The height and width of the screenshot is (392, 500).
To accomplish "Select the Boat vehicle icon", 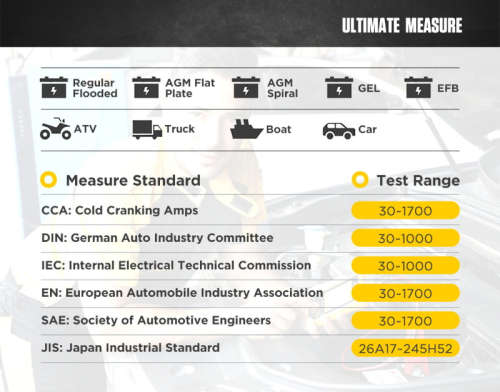I will [247, 129].
